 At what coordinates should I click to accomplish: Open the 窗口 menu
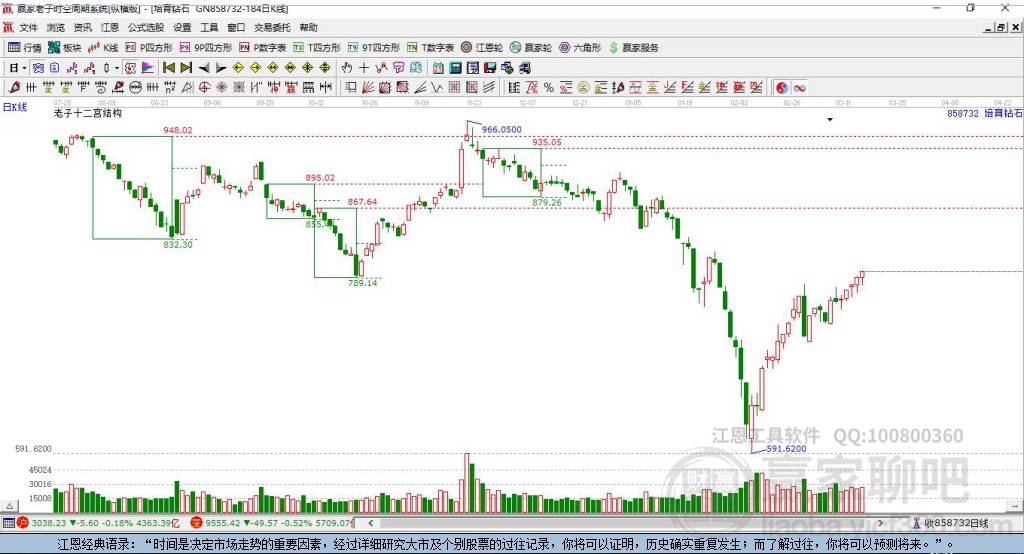236,27
